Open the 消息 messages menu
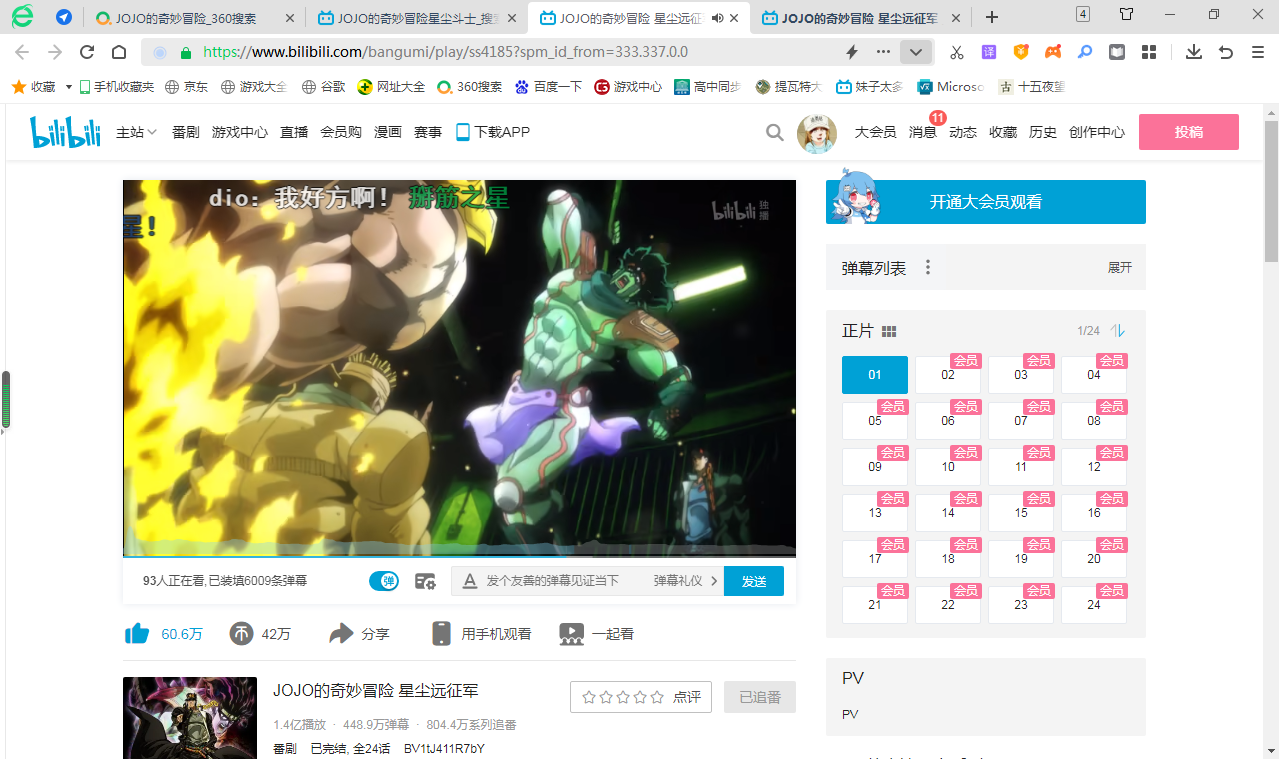The height and width of the screenshot is (759, 1279). pyautogui.click(x=922, y=132)
